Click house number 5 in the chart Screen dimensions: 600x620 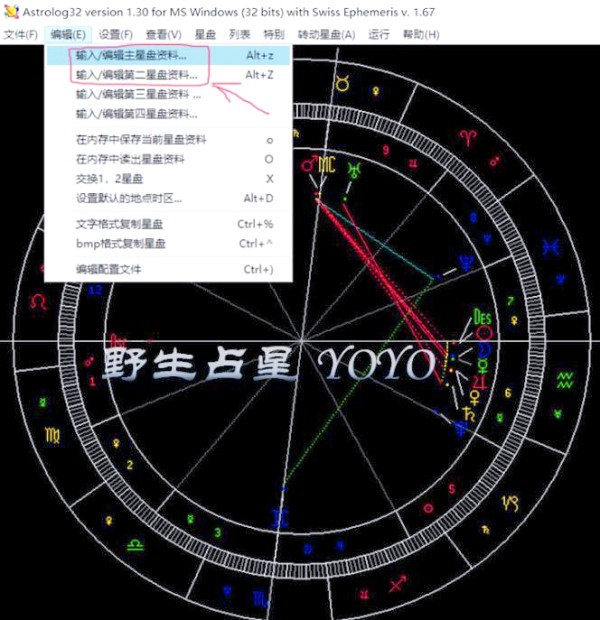452,489
